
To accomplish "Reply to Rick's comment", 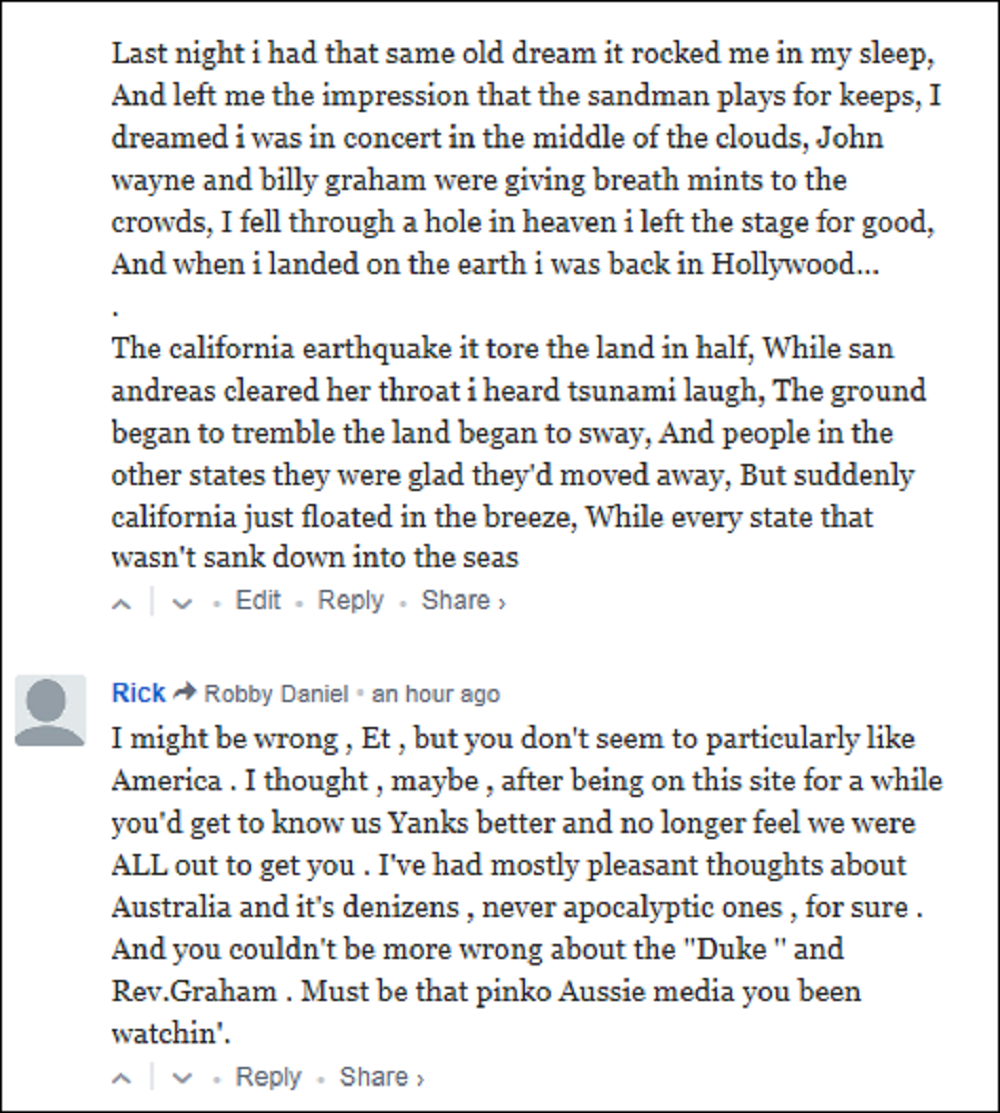I will coord(268,1077).
